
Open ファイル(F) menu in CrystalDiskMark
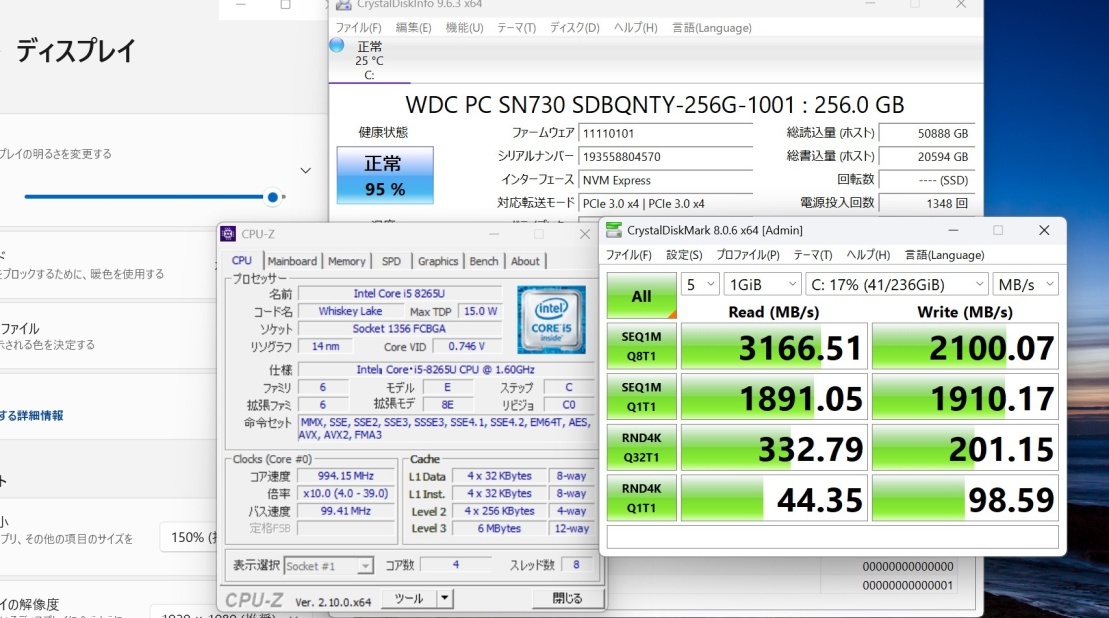629,255
